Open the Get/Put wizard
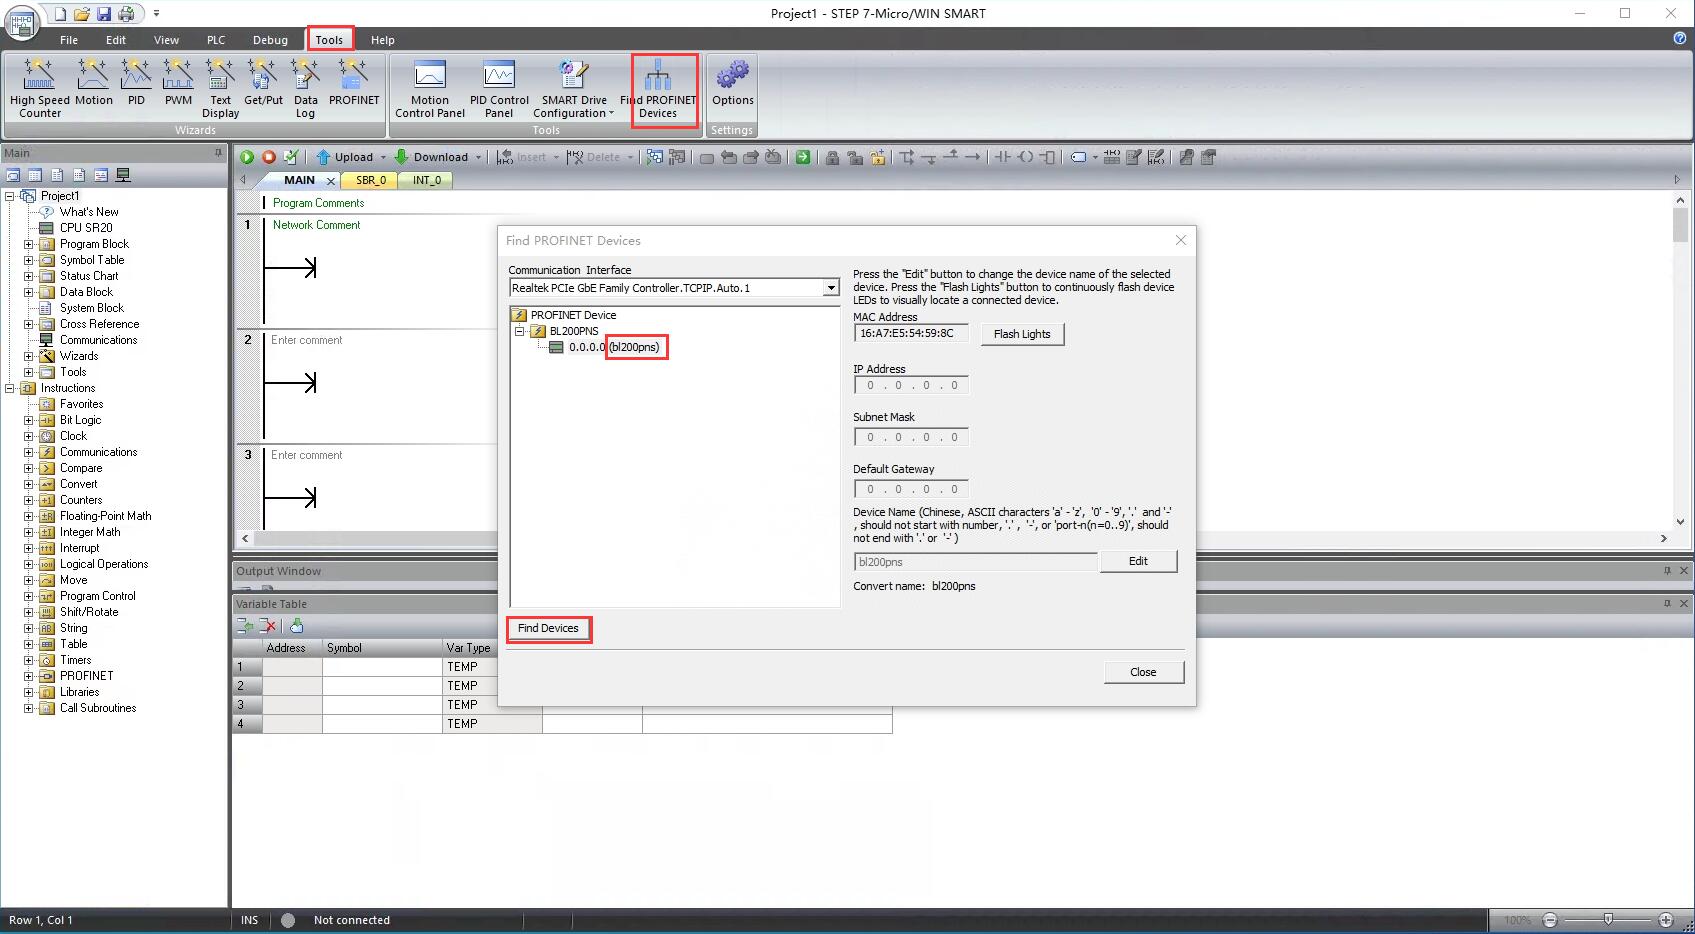 click(263, 82)
